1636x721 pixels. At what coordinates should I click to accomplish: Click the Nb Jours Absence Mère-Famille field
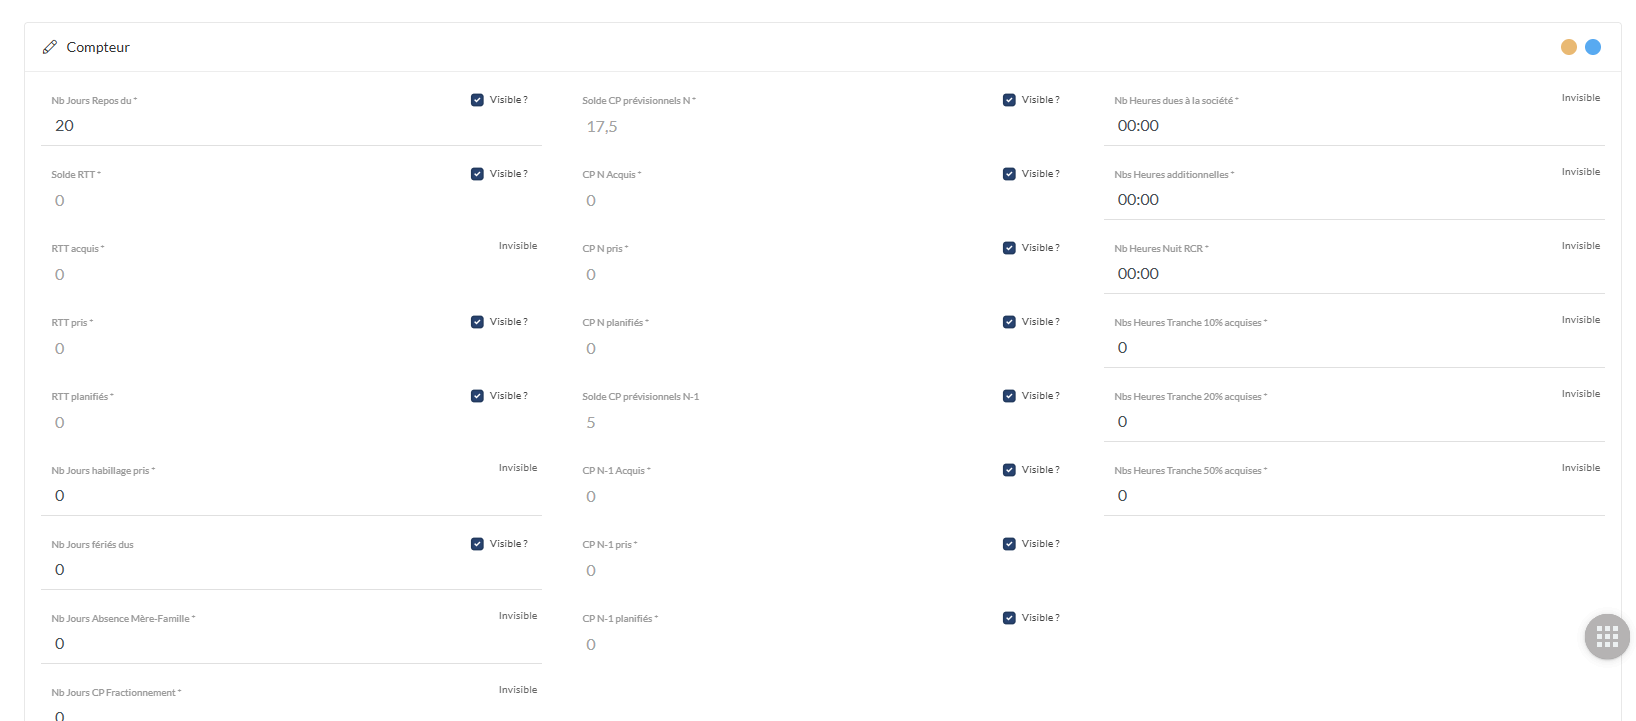[290, 644]
